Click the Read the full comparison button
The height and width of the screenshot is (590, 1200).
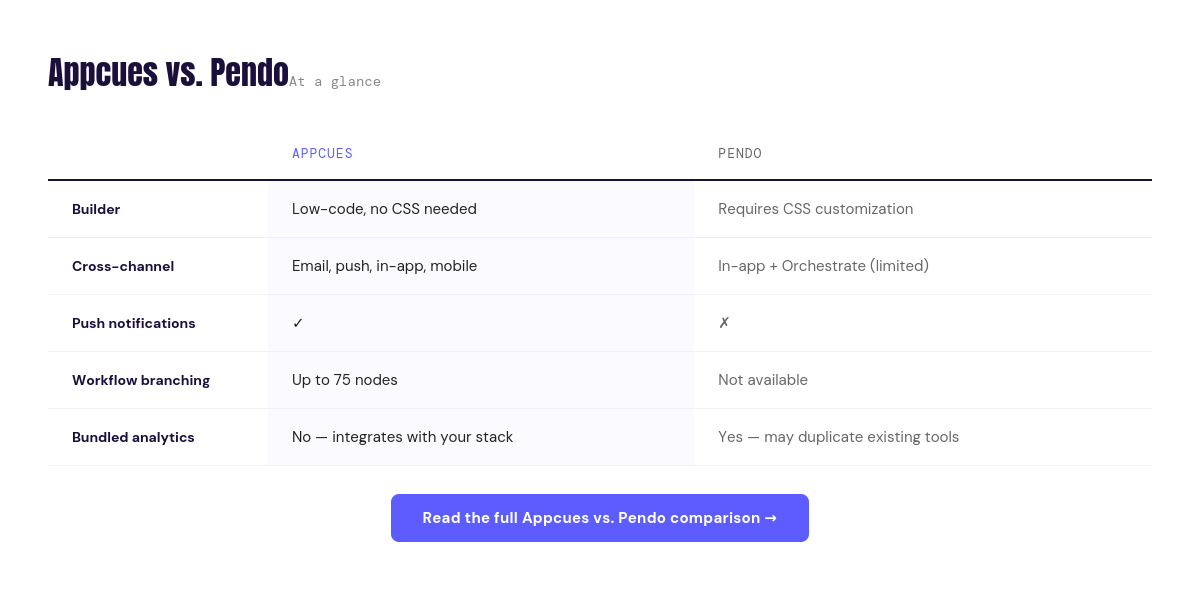pyautogui.click(x=599, y=518)
